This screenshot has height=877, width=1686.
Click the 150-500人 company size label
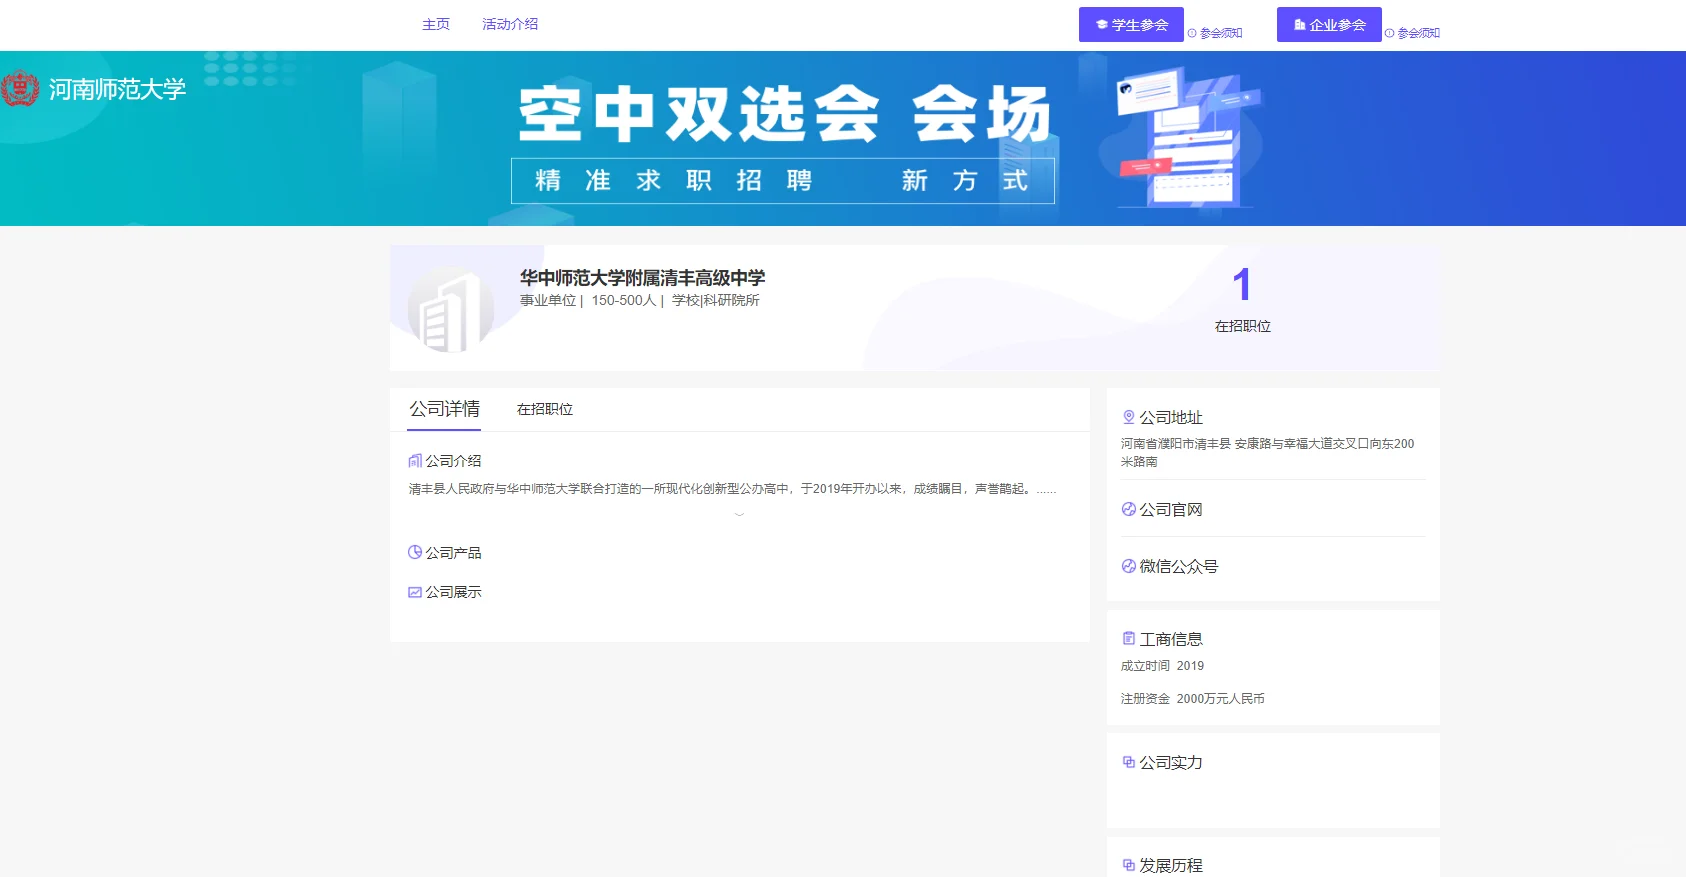(624, 300)
